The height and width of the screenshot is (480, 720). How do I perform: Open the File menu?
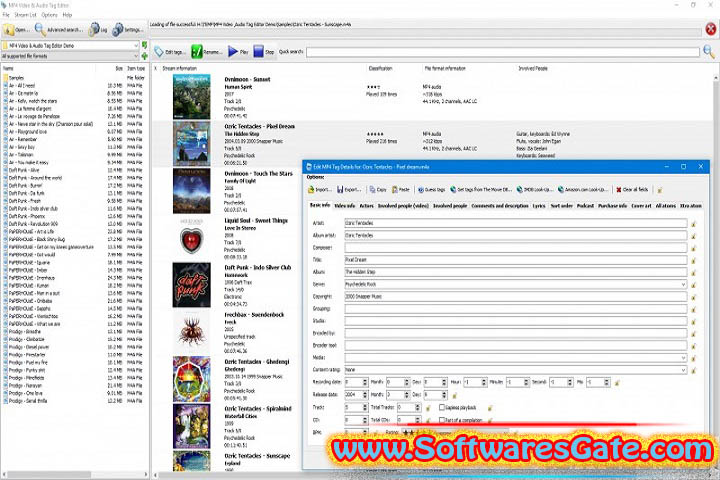(x=6, y=15)
